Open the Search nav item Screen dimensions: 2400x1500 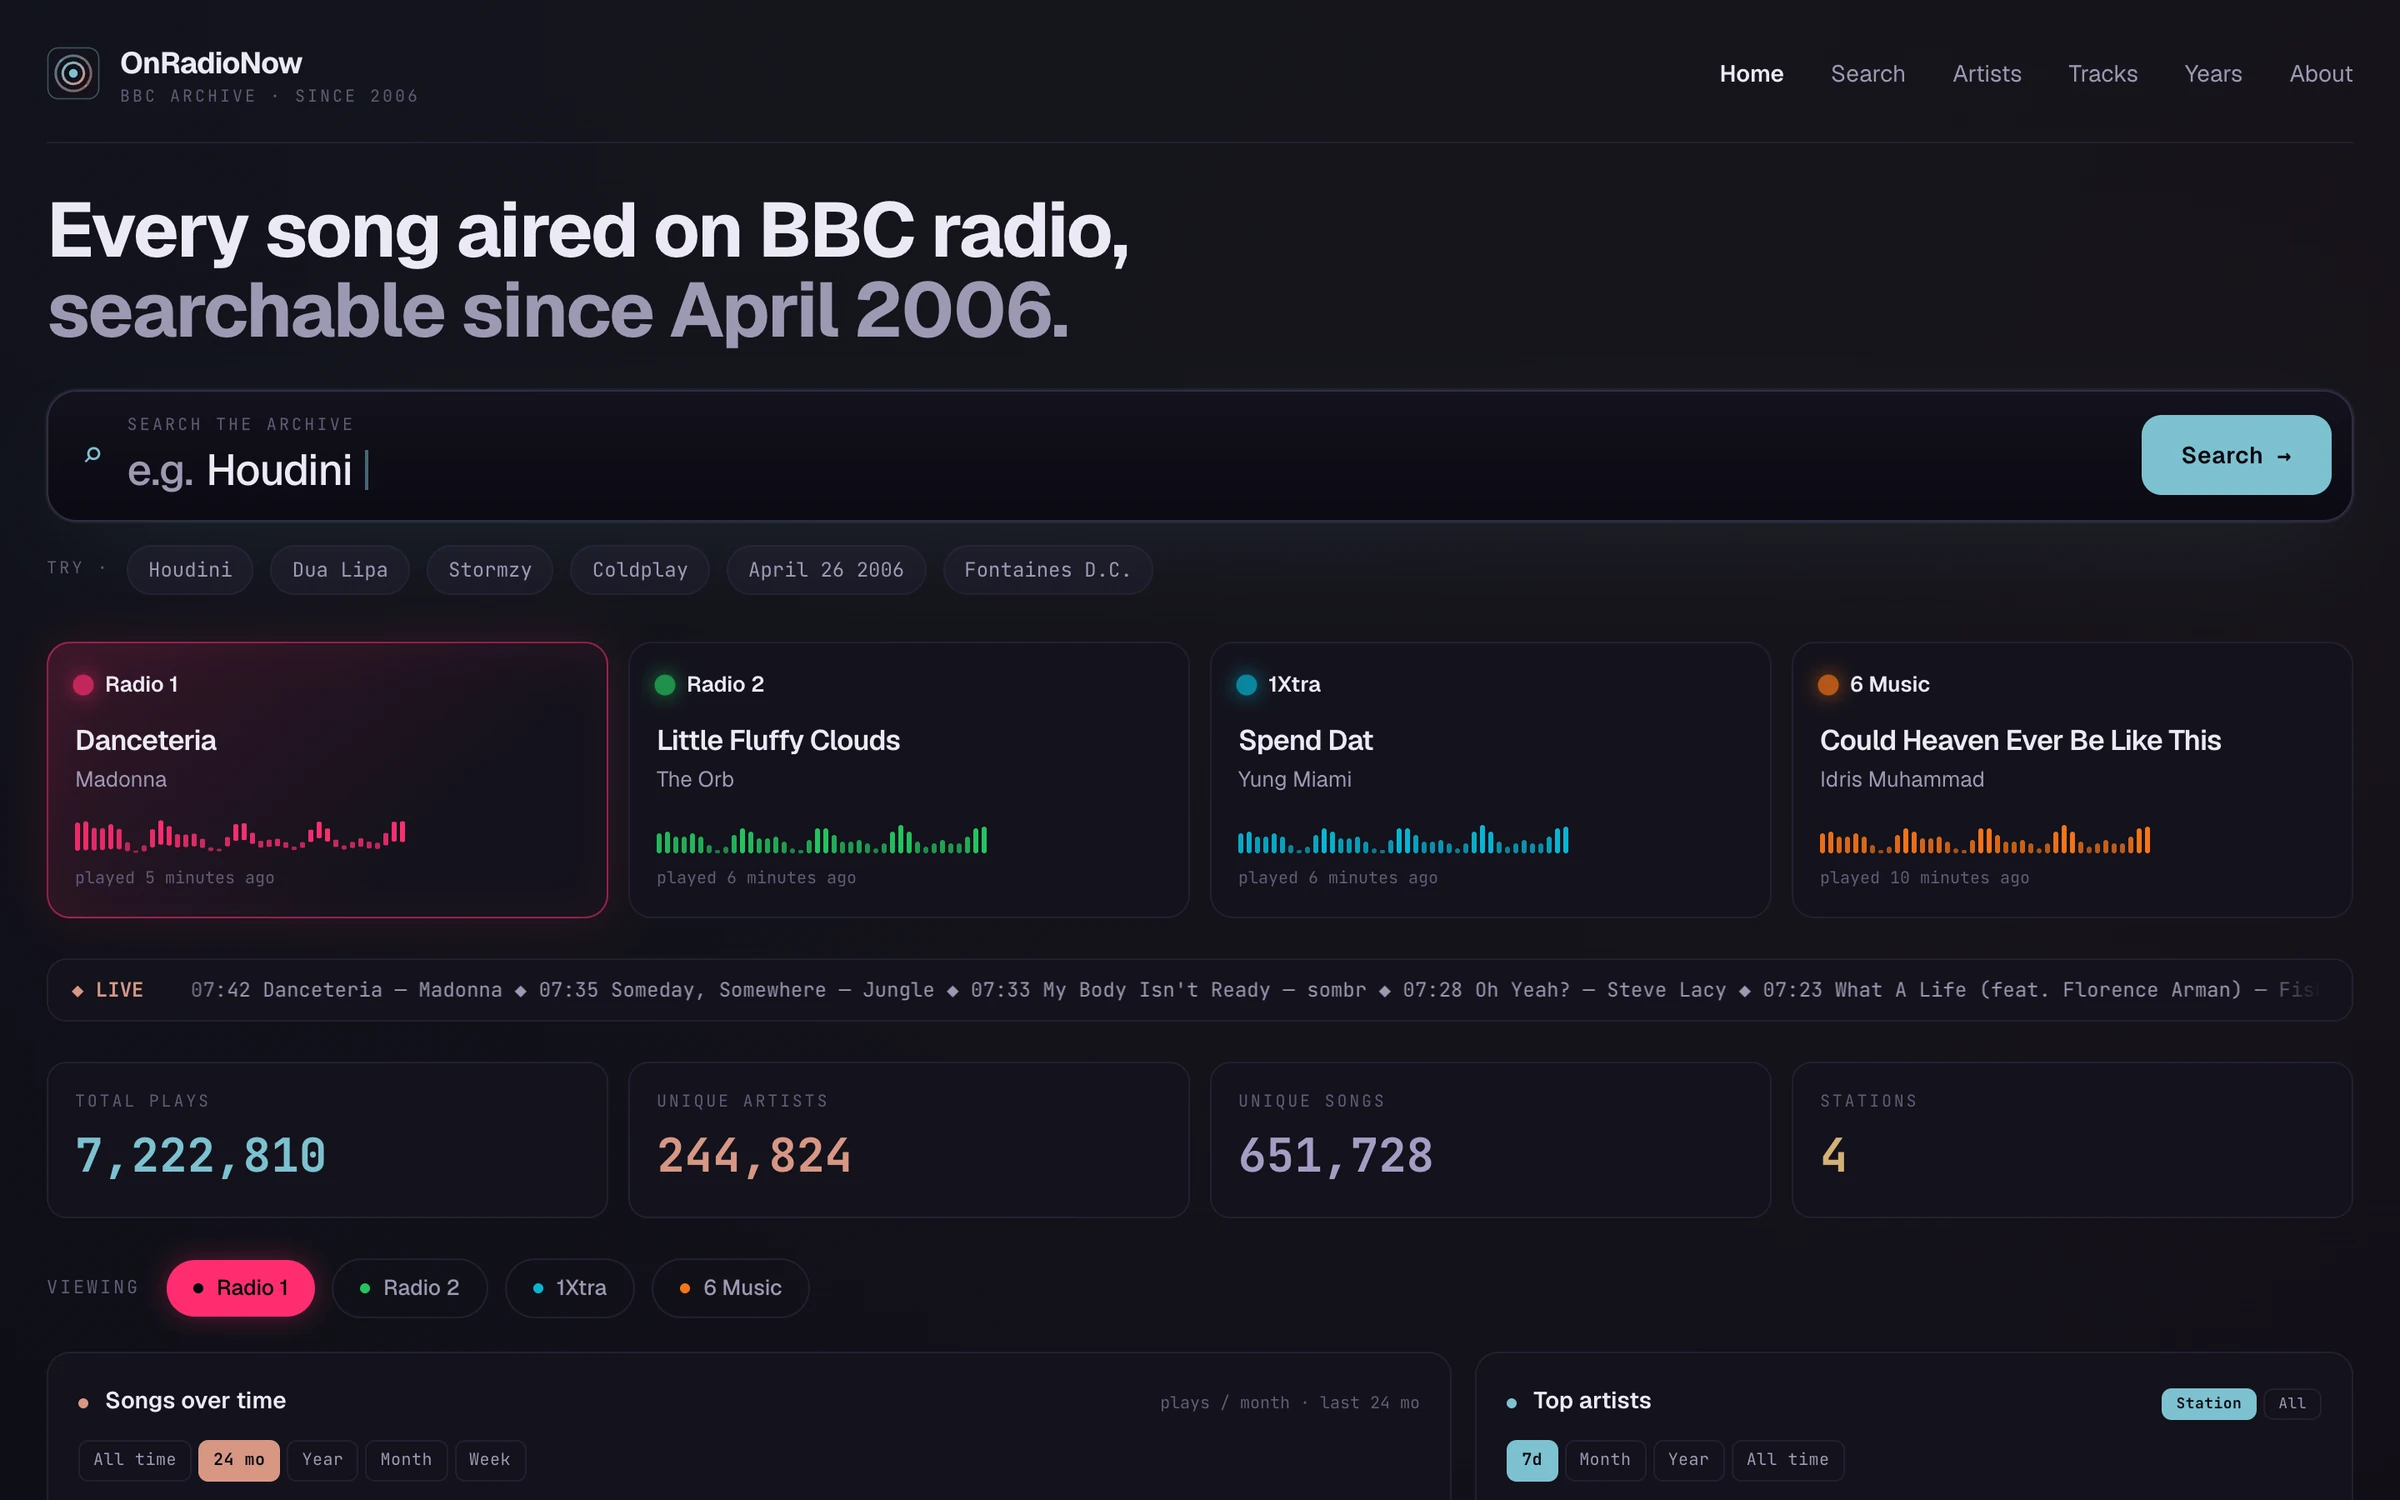coord(1868,74)
